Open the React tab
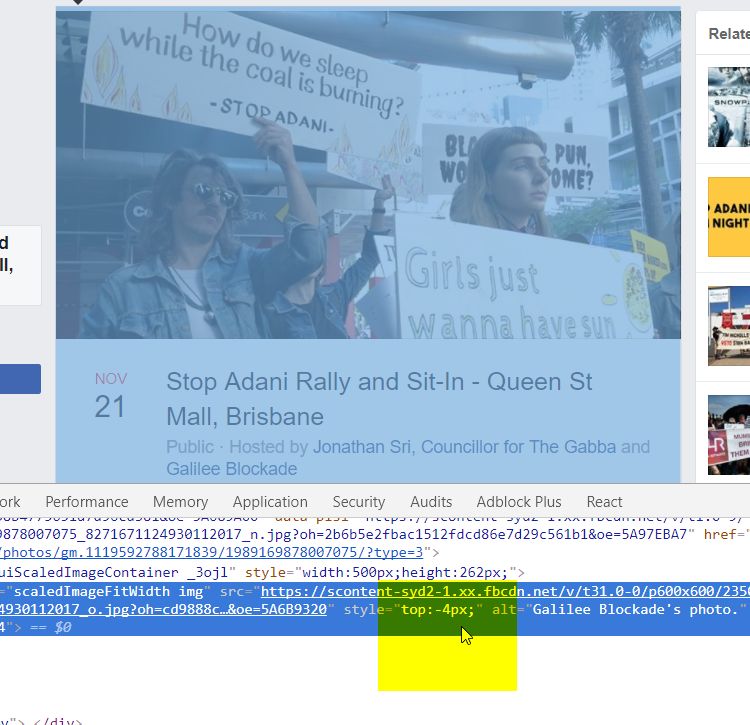The height and width of the screenshot is (725, 750). pos(604,502)
